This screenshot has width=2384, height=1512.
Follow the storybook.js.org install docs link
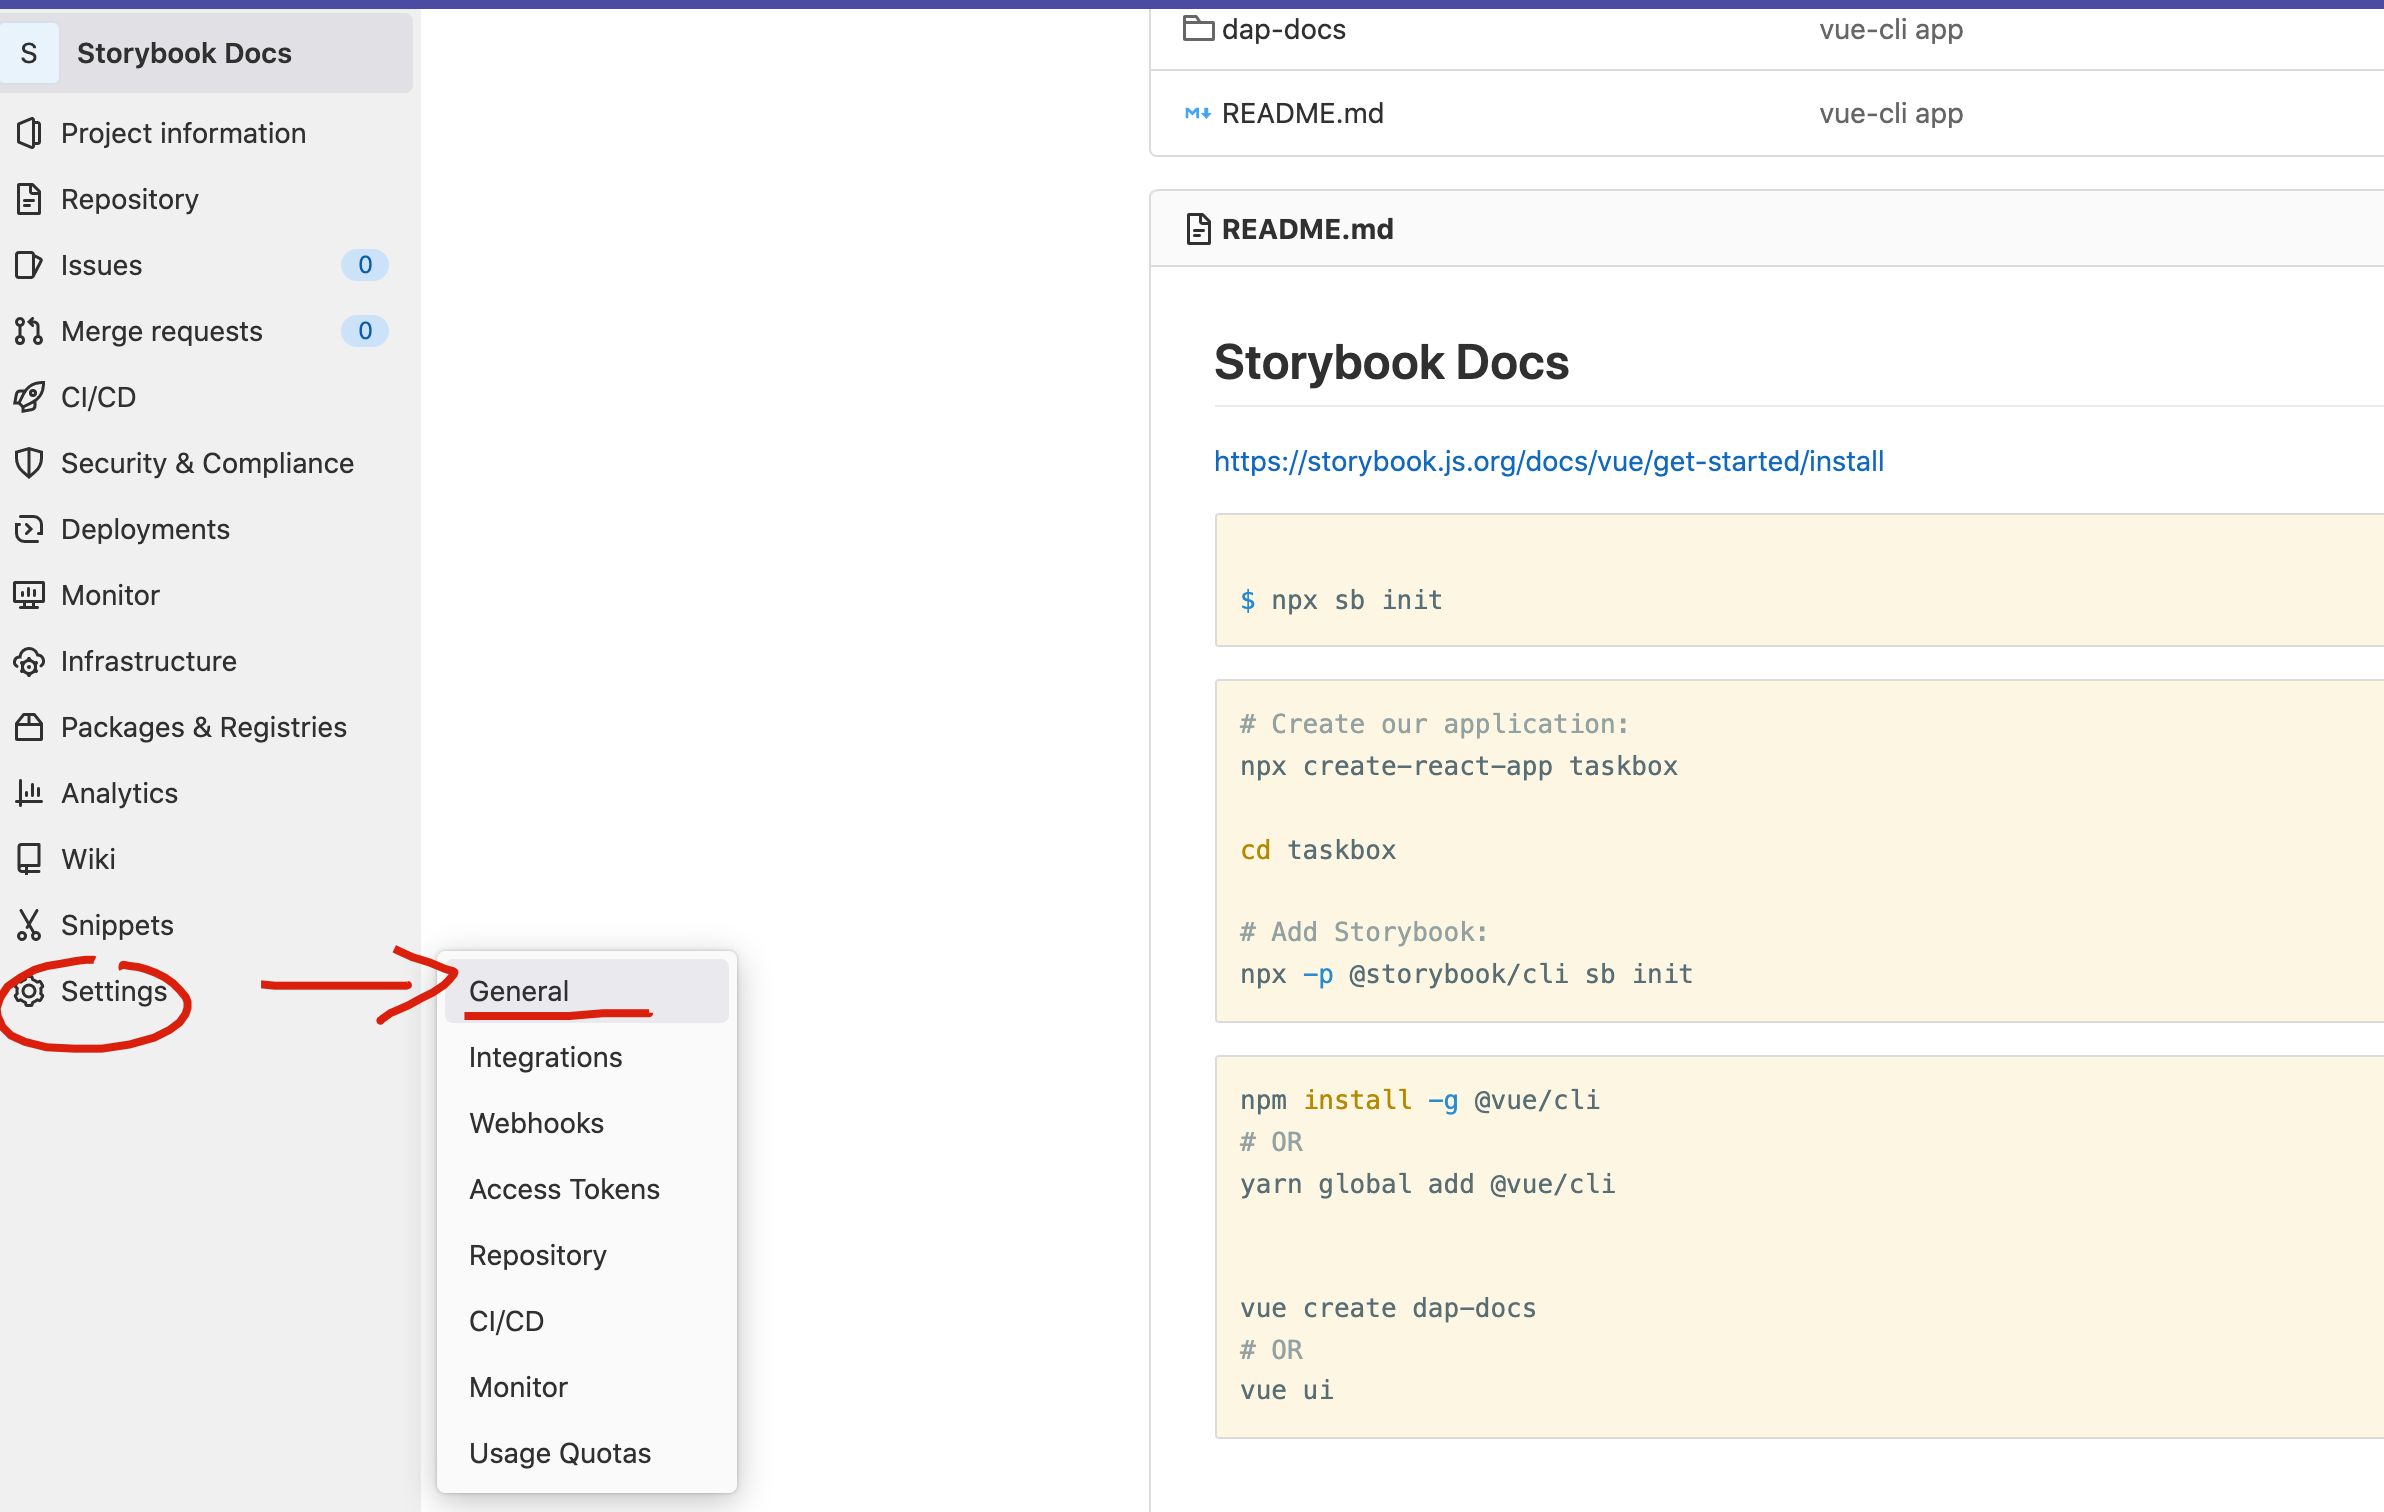point(1549,461)
